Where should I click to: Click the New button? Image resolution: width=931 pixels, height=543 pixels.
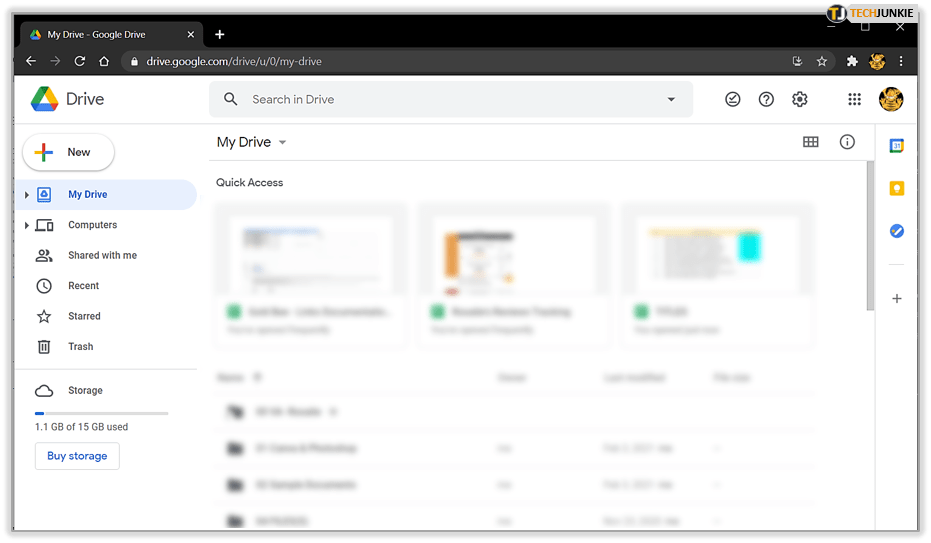(x=69, y=152)
